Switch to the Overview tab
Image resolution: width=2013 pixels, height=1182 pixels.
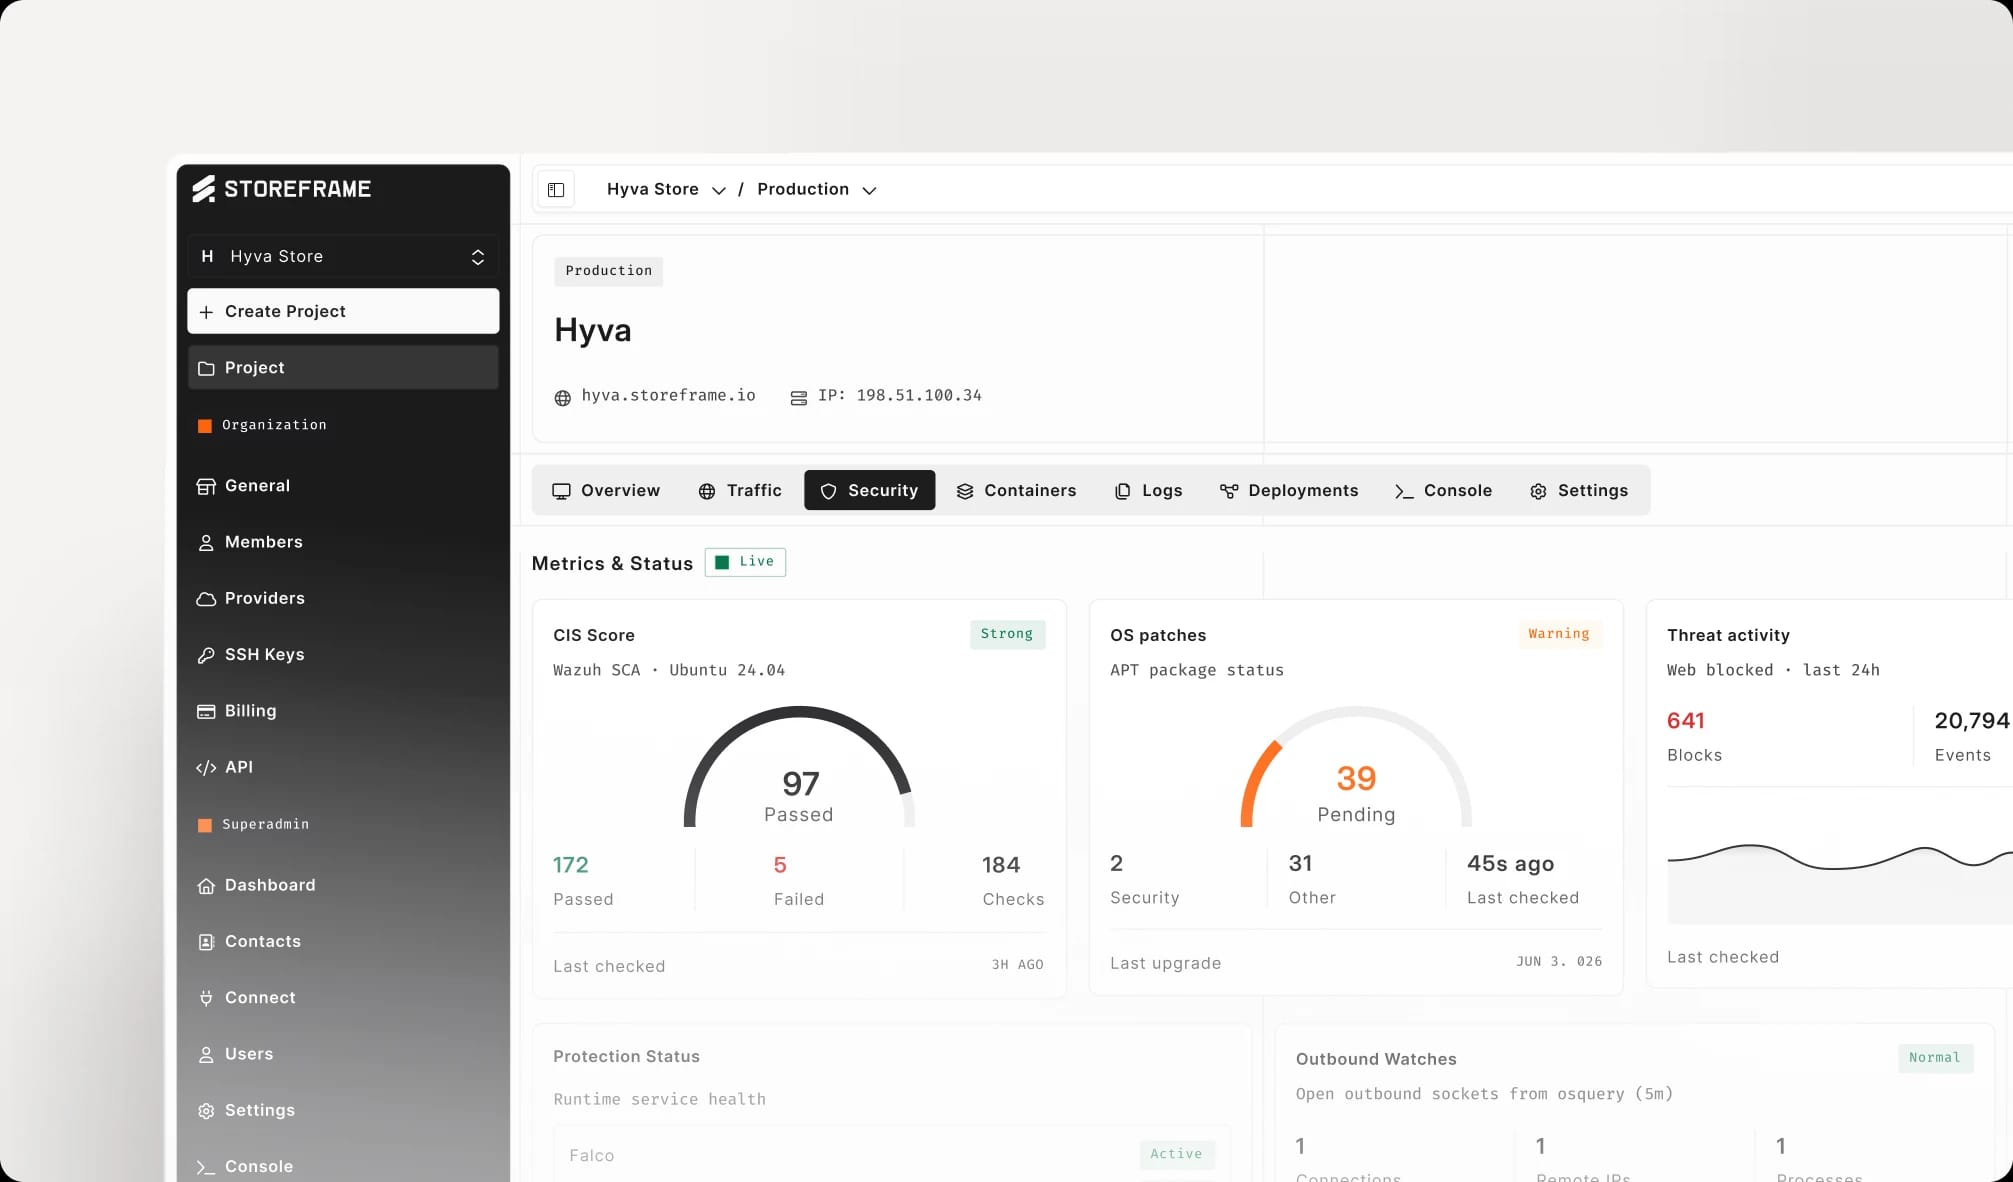tap(606, 491)
